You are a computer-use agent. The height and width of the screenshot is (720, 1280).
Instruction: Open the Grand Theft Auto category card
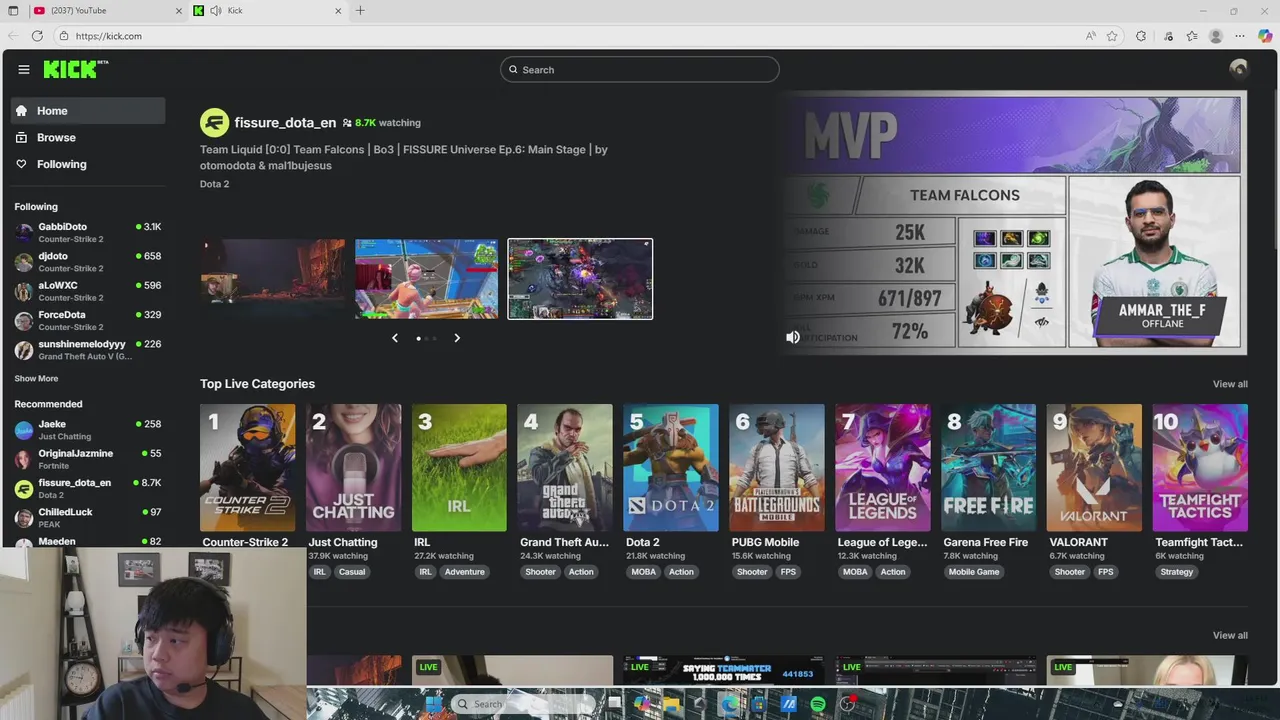coord(565,468)
